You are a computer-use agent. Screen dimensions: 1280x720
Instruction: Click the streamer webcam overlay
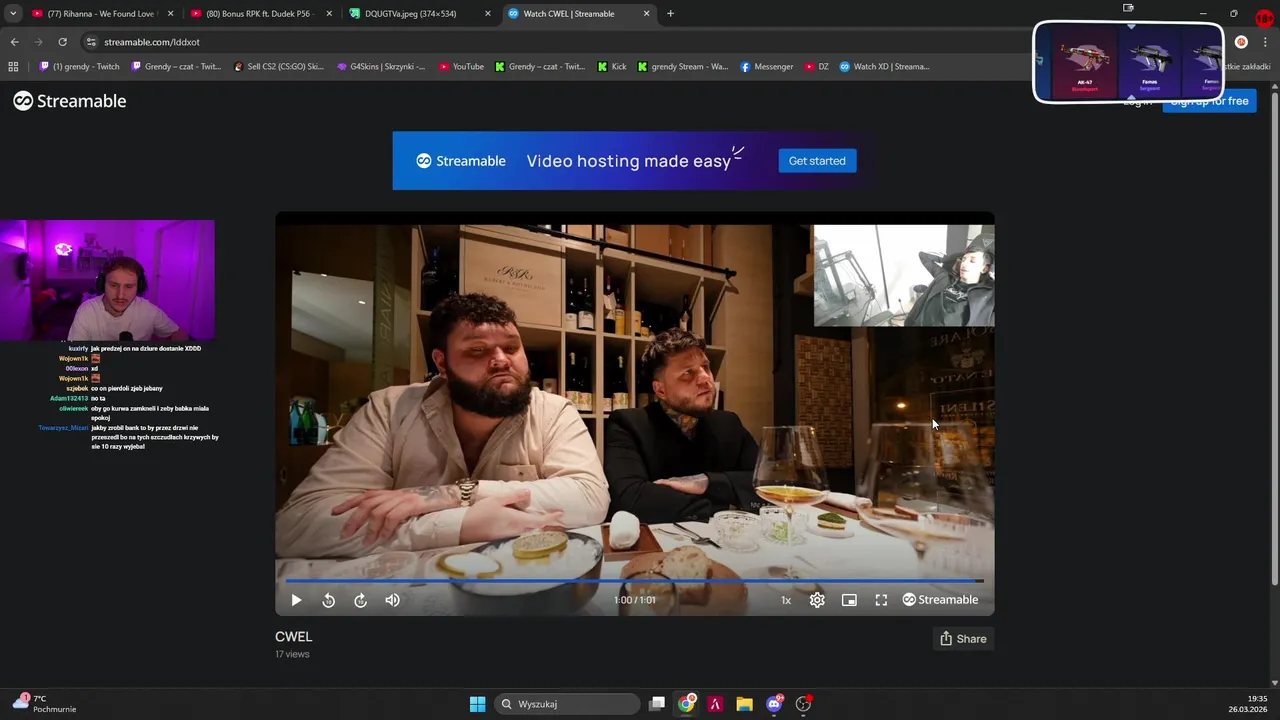coord(107,280)
